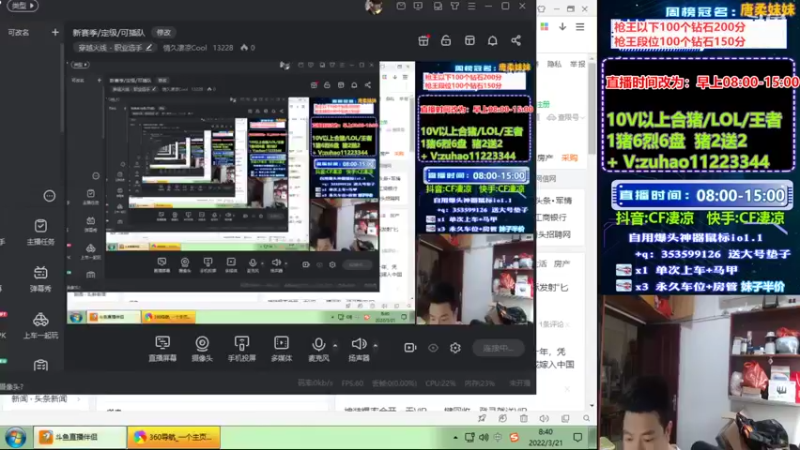This screenshot has width=800, height=450.
Task: Open the browser colorful apps grid icon
Action: click(544, 27)
